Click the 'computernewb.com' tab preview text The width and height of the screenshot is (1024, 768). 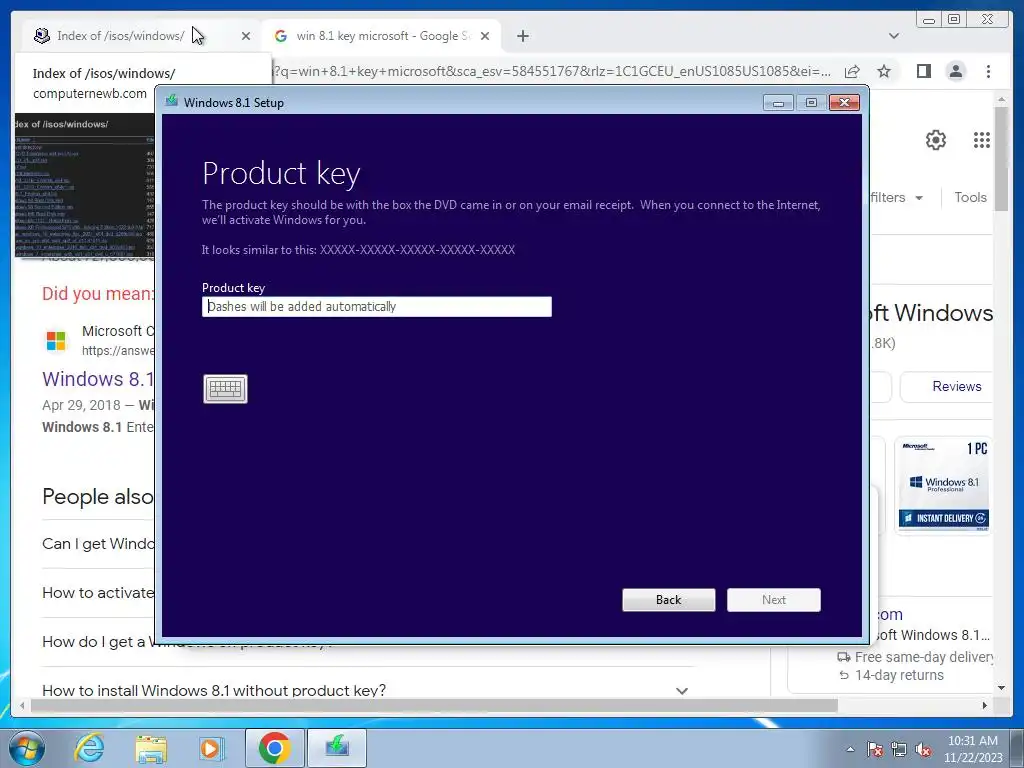point(90,93)
